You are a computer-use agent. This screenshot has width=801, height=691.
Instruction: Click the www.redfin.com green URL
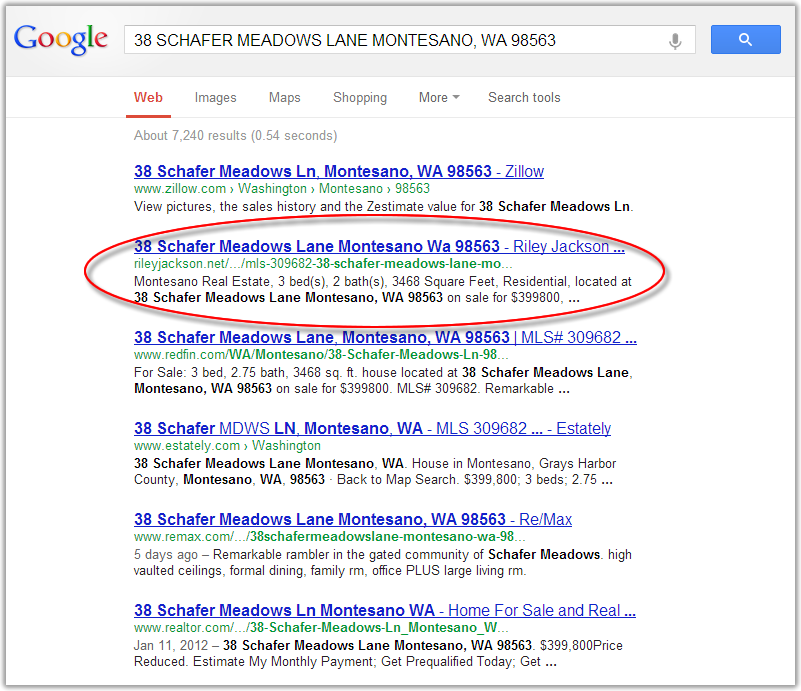(321, 354)
